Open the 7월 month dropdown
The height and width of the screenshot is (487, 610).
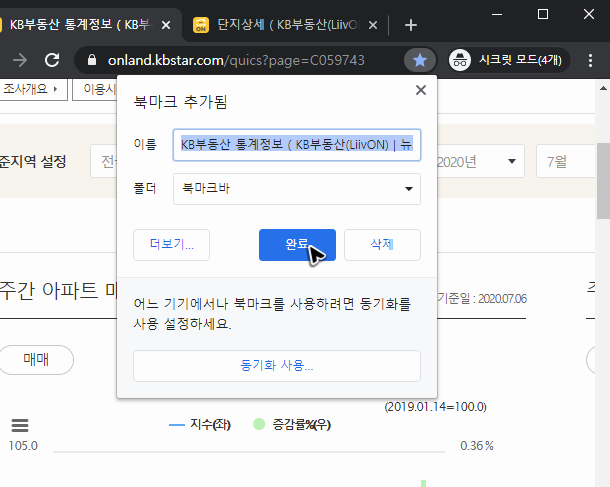pos(566,161)
